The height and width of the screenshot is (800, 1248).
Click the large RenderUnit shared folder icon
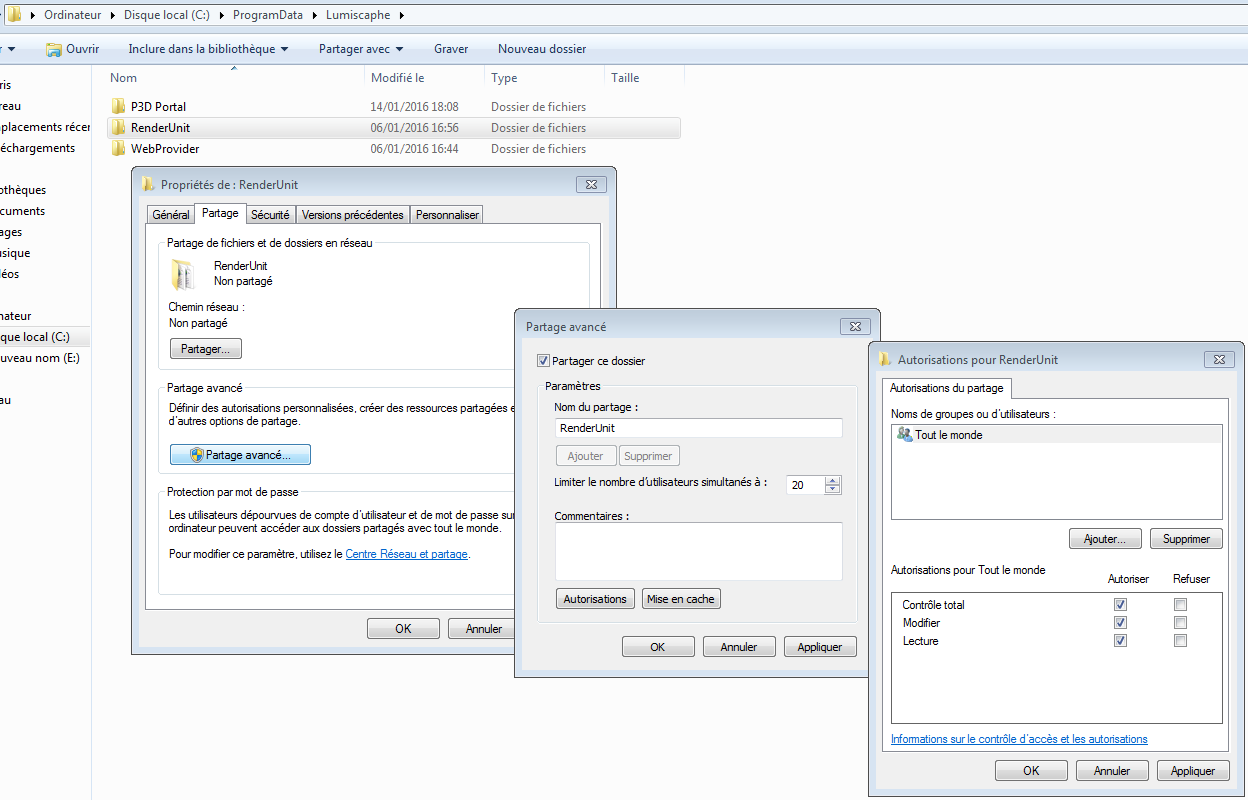click(183, 274)
